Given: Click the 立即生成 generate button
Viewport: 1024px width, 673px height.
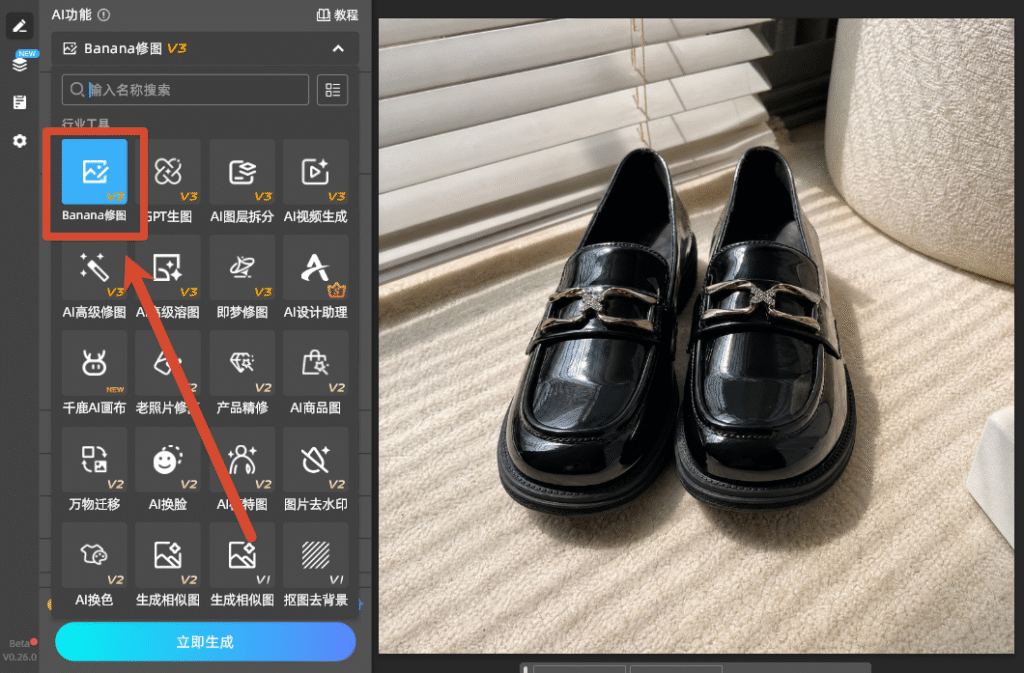Looking at the screenshot, I should [205, 642].
